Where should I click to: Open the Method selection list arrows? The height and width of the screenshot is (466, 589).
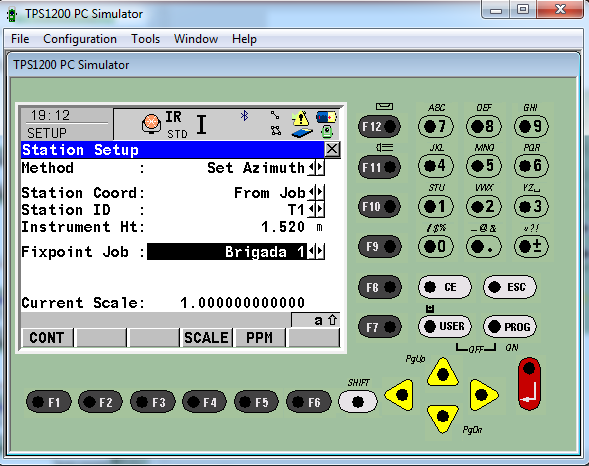(316, 167)
